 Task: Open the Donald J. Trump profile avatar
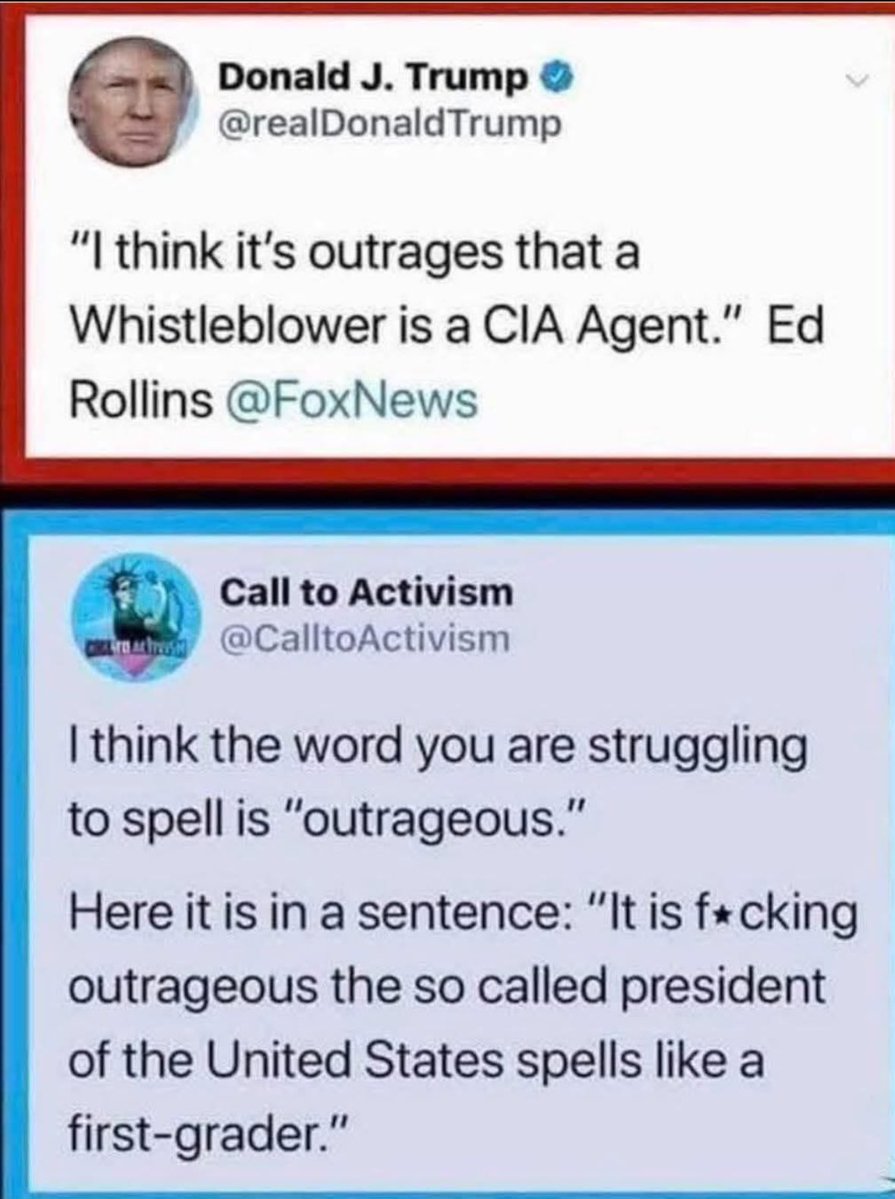coord(131,101)
